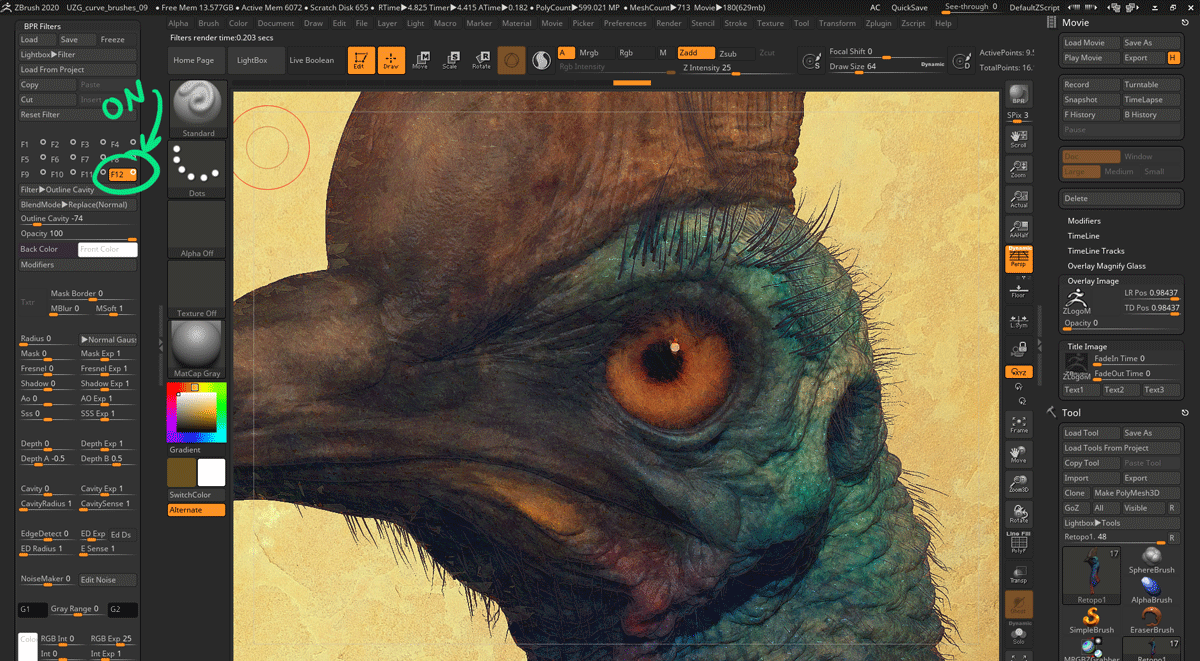Open the Normal Gauss dropdown
The width and height of the screenshot is (1200, 661).
tap(108, 340)
